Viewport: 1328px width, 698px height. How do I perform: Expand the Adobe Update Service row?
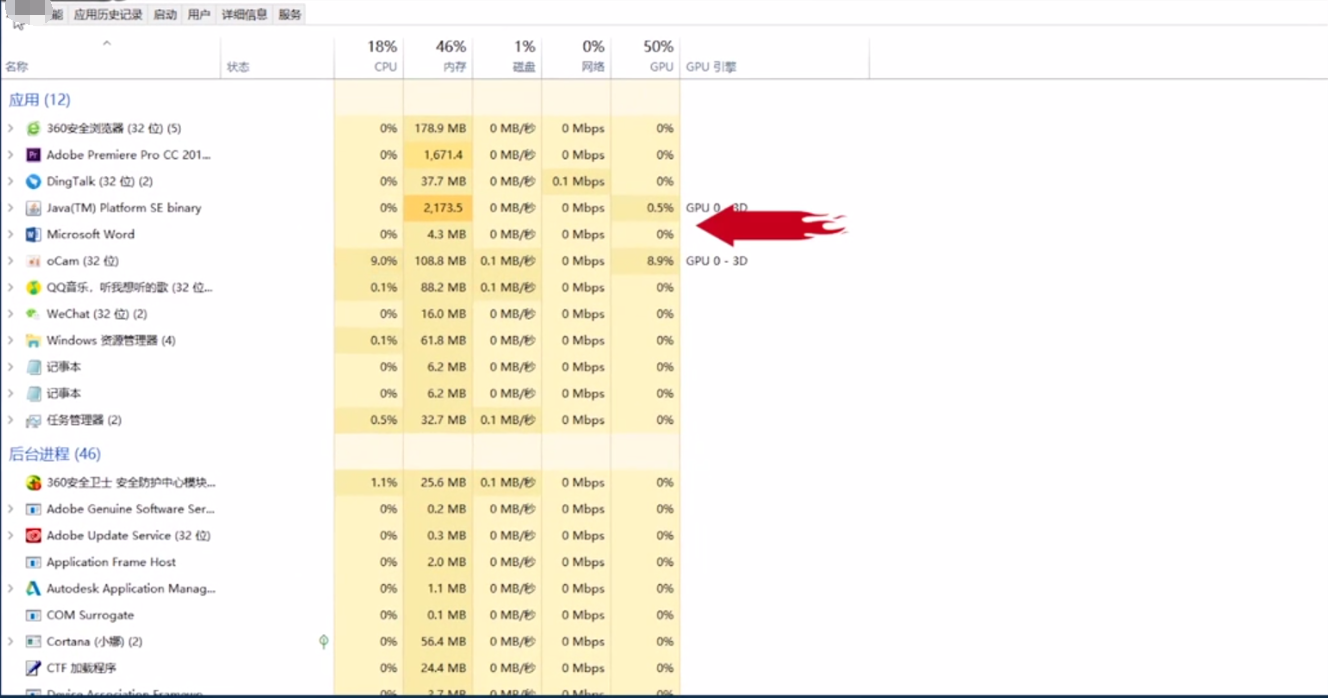pyautogui.click(x=11, y=535)
